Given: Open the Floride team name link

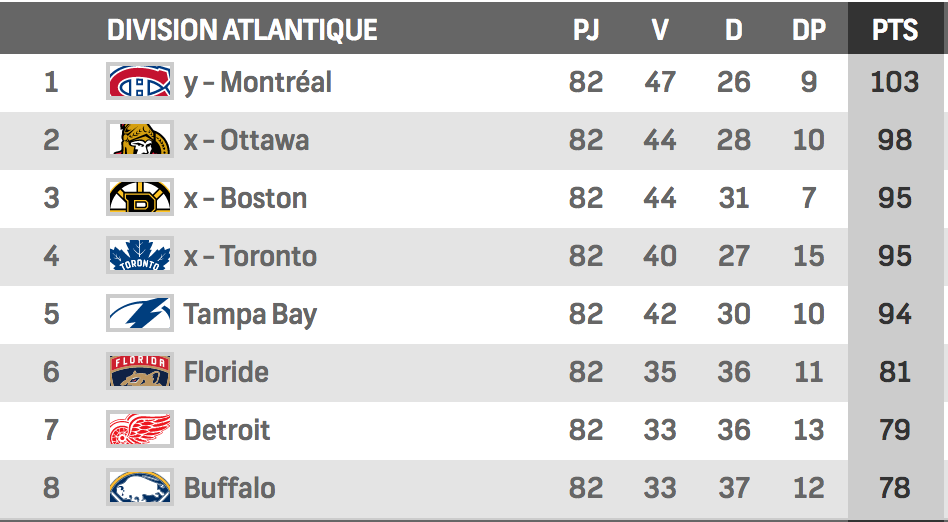Looking at the screenshot, I should (x=226, y=372).
